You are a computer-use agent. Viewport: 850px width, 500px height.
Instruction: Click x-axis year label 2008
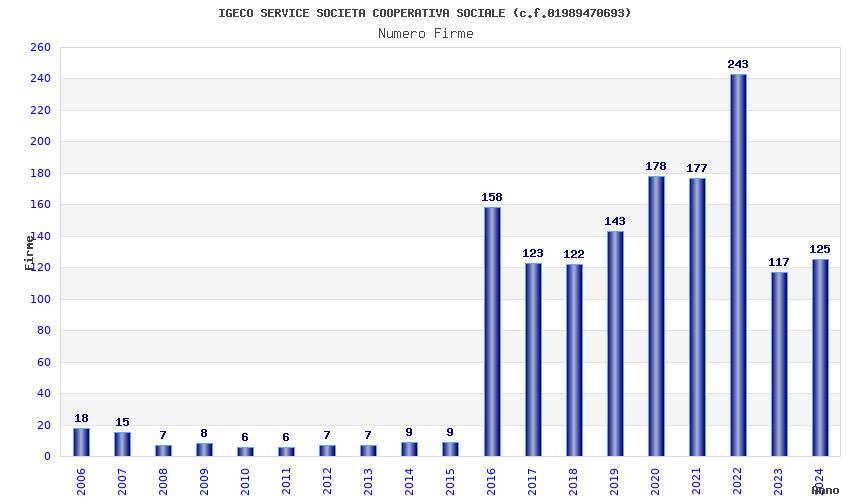[163, 482]
